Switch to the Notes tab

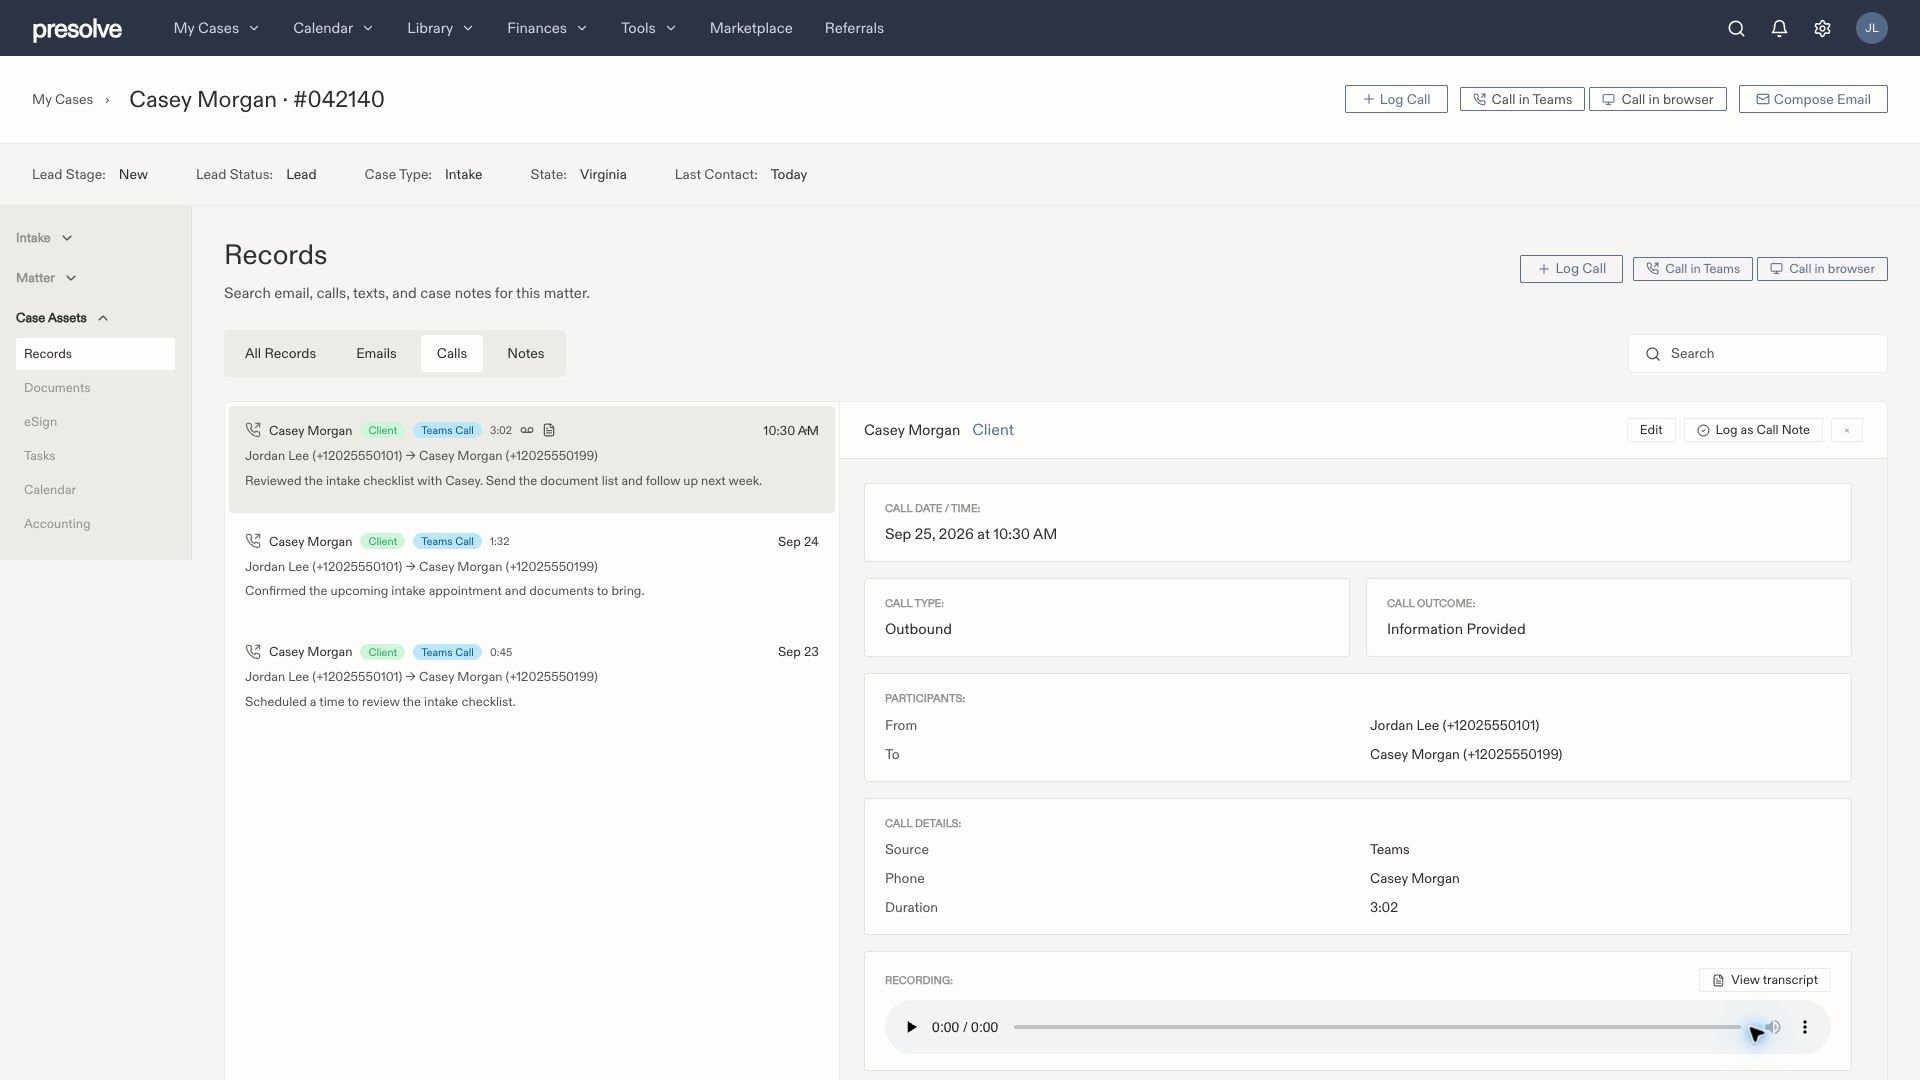526,353
